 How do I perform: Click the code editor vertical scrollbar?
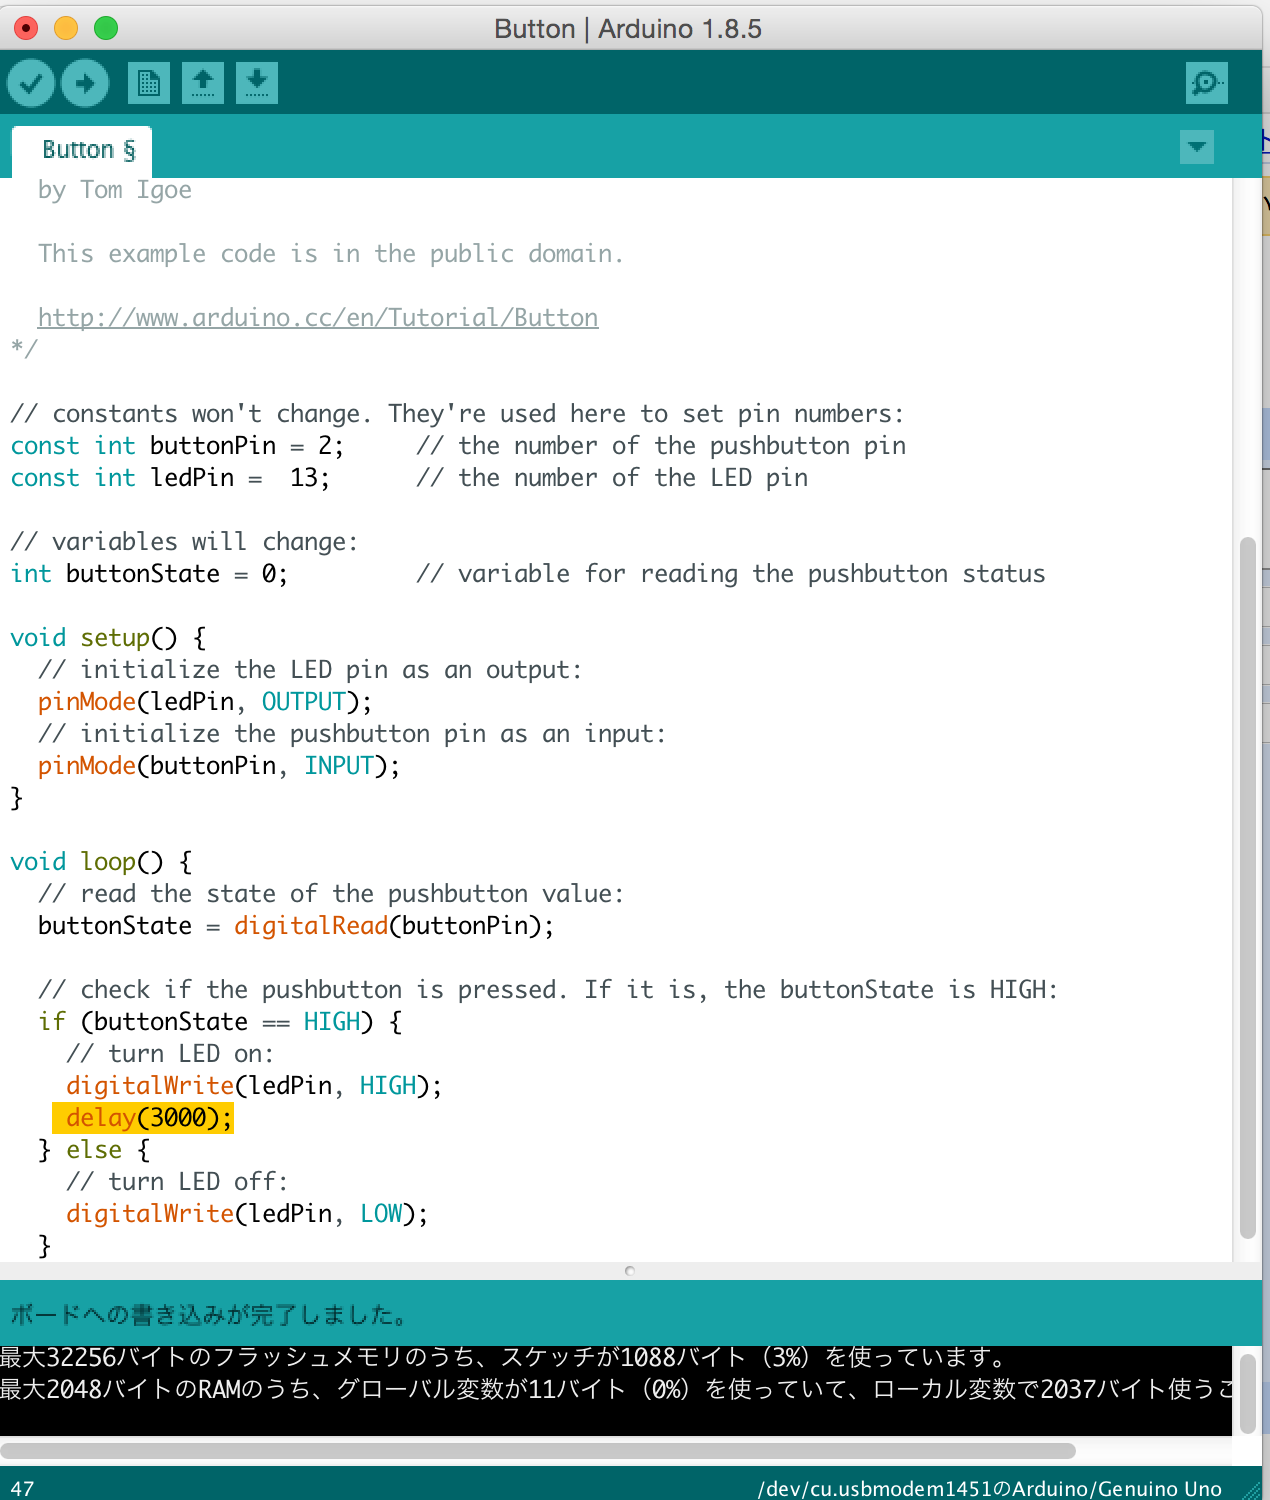[1247, 888]
